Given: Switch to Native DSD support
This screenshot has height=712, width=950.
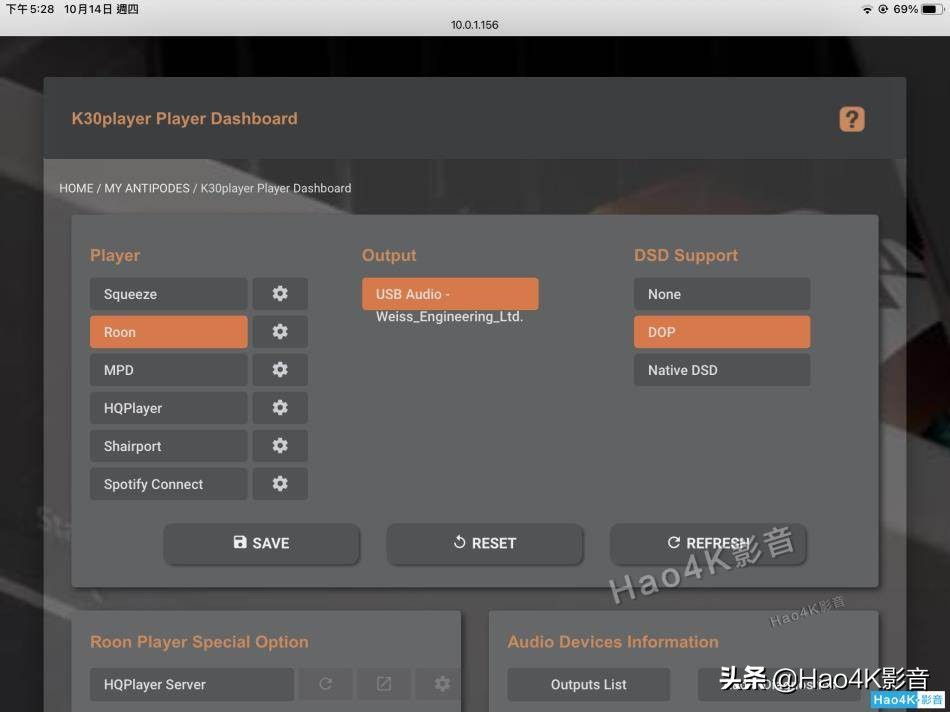Looking at the screenshot, I should click(721, 369).
